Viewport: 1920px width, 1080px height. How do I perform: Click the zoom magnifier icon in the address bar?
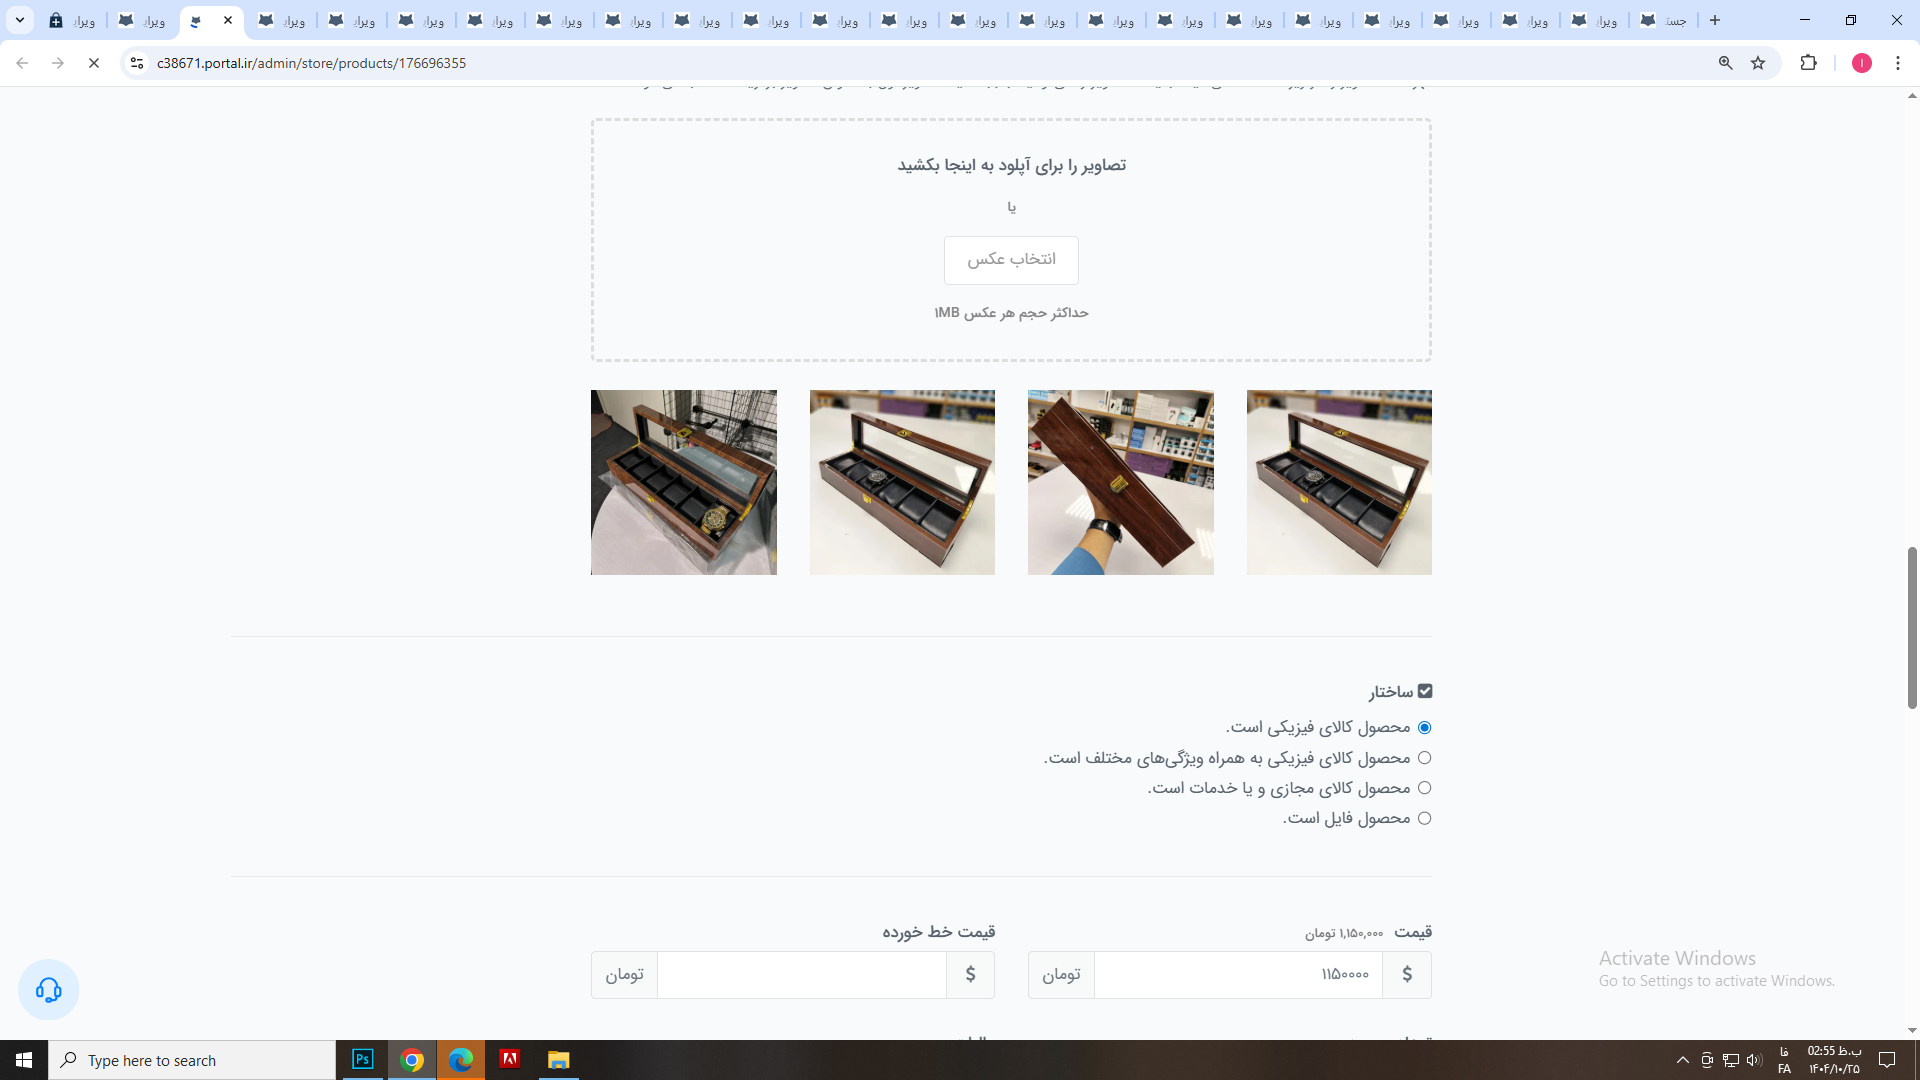click(x=1725, y=63)
